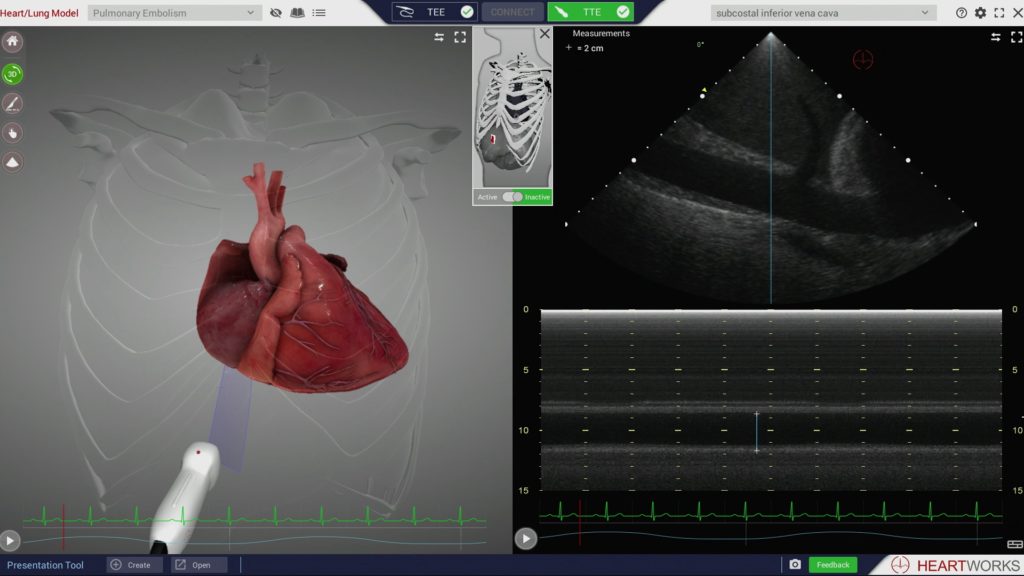This screenshot has width=1024, height=576.
Task: Swap panels in the 3D heart view
Action: click(439, 37)
